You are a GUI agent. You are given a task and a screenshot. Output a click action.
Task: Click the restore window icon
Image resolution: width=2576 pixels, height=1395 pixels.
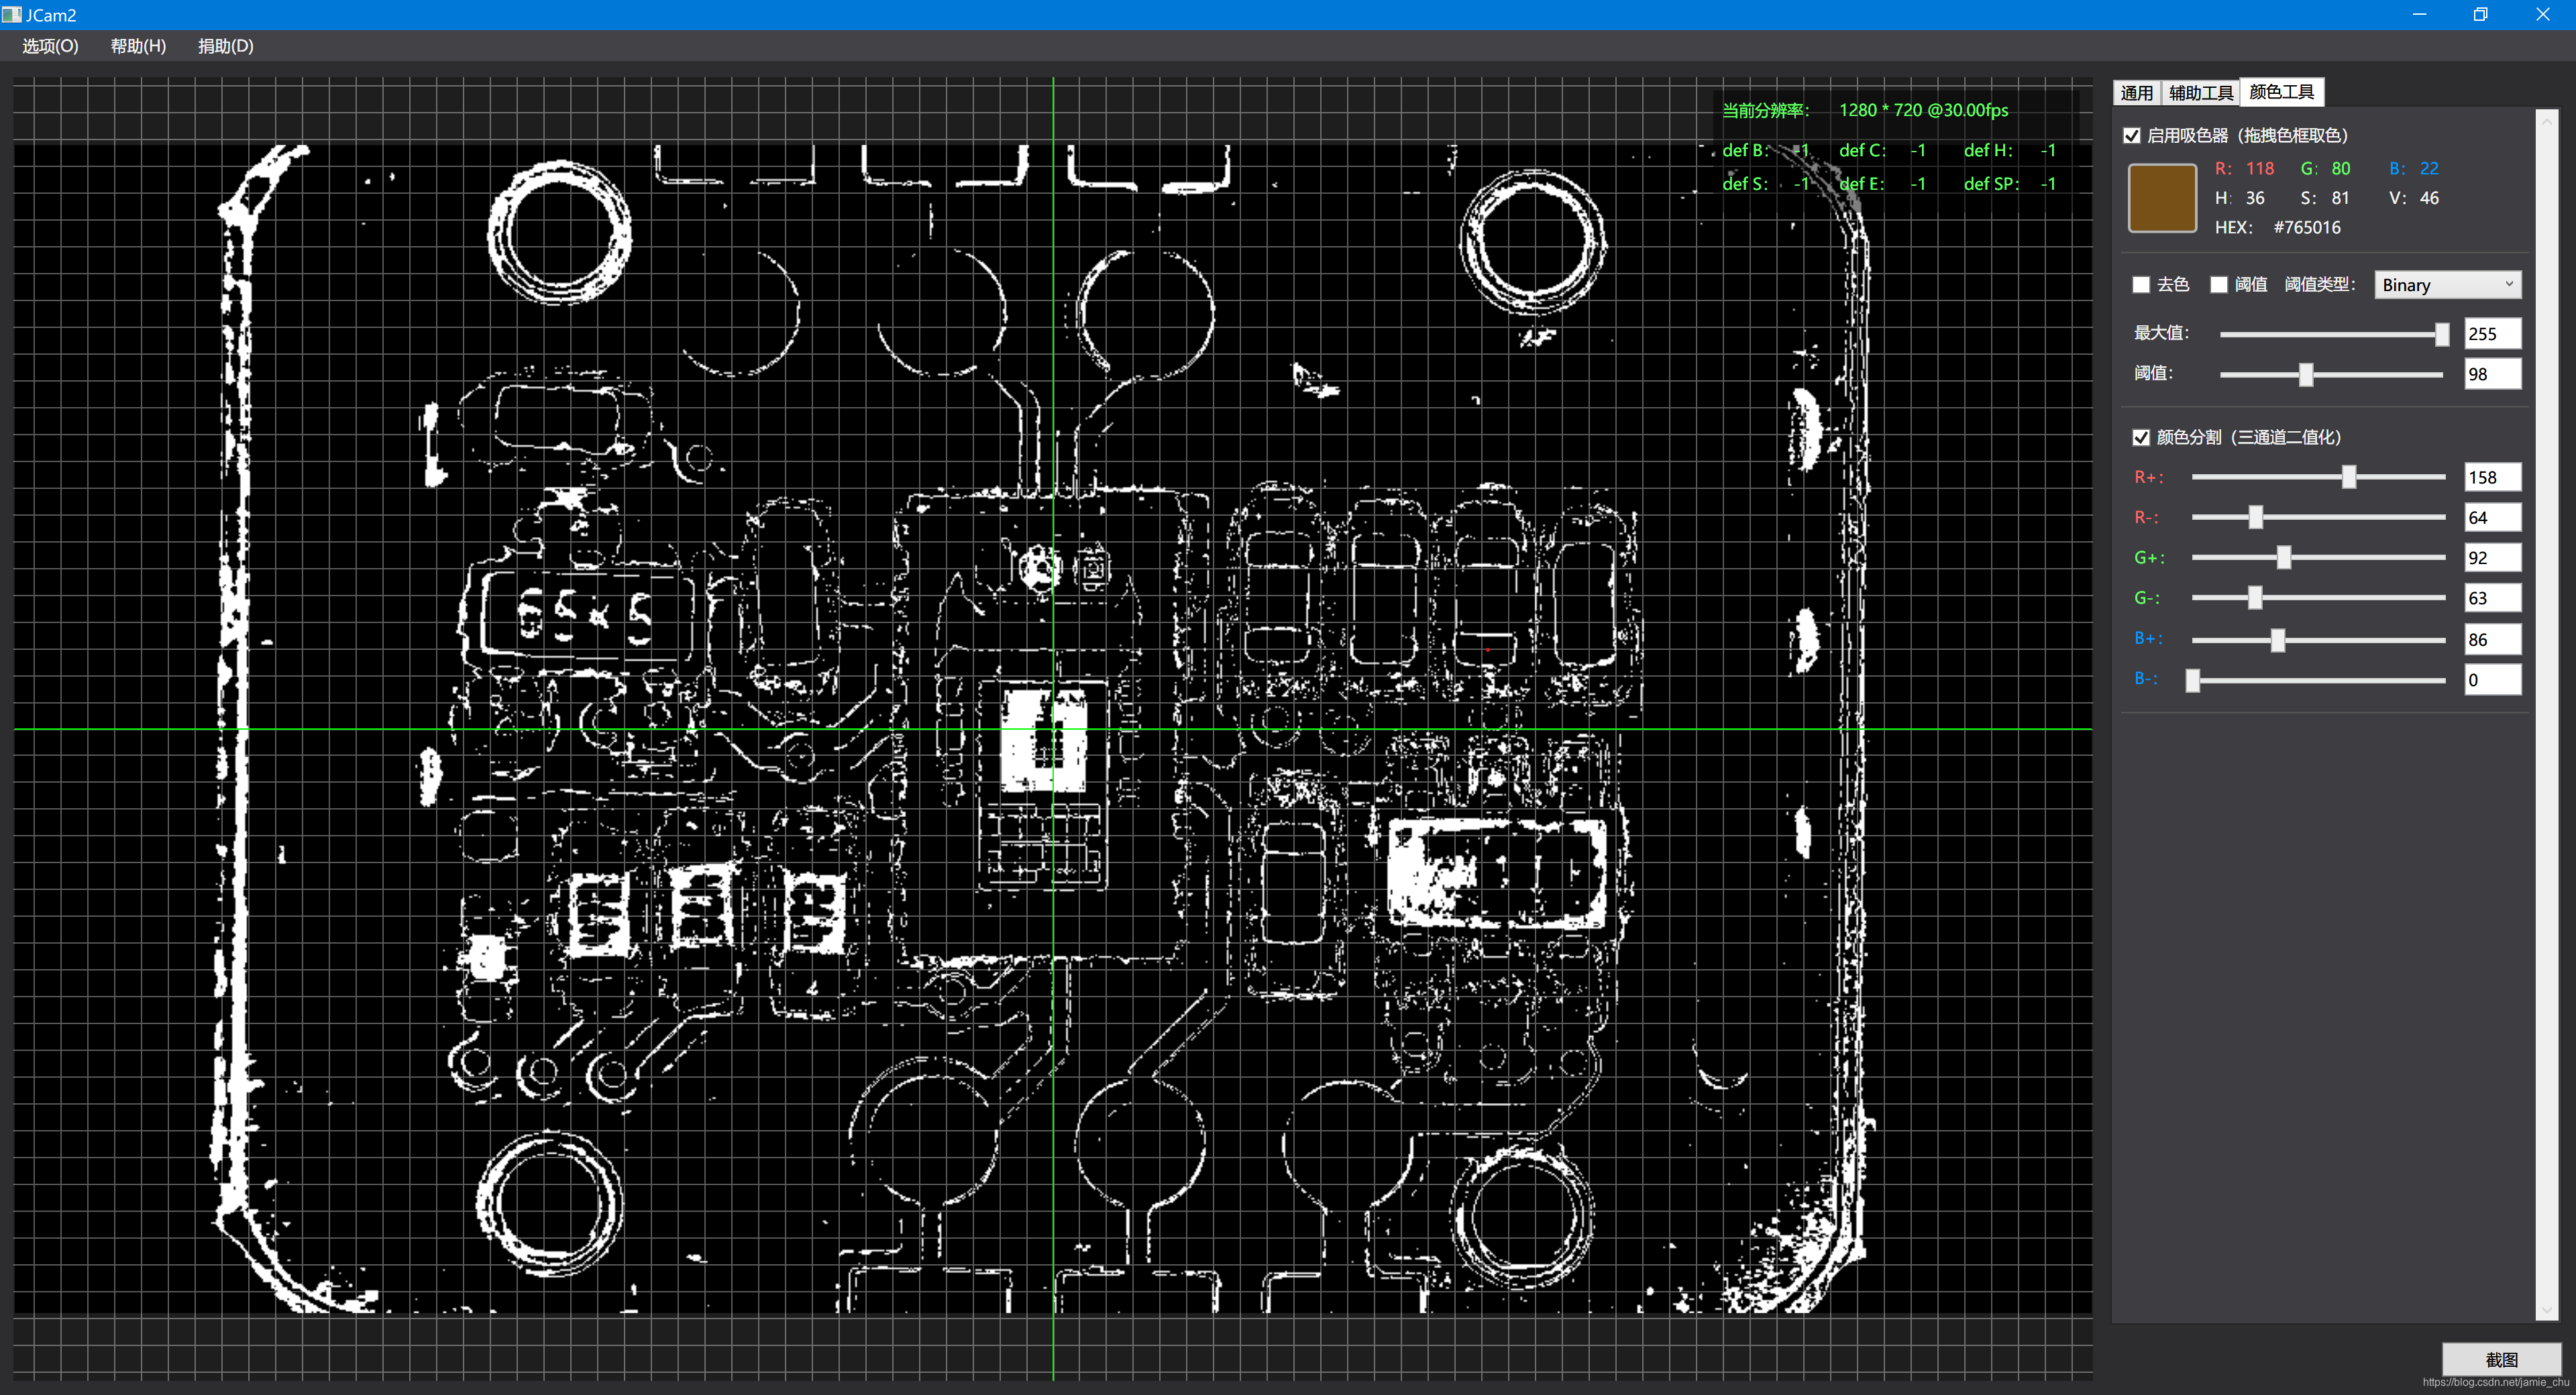click(x=2480, y=14)
